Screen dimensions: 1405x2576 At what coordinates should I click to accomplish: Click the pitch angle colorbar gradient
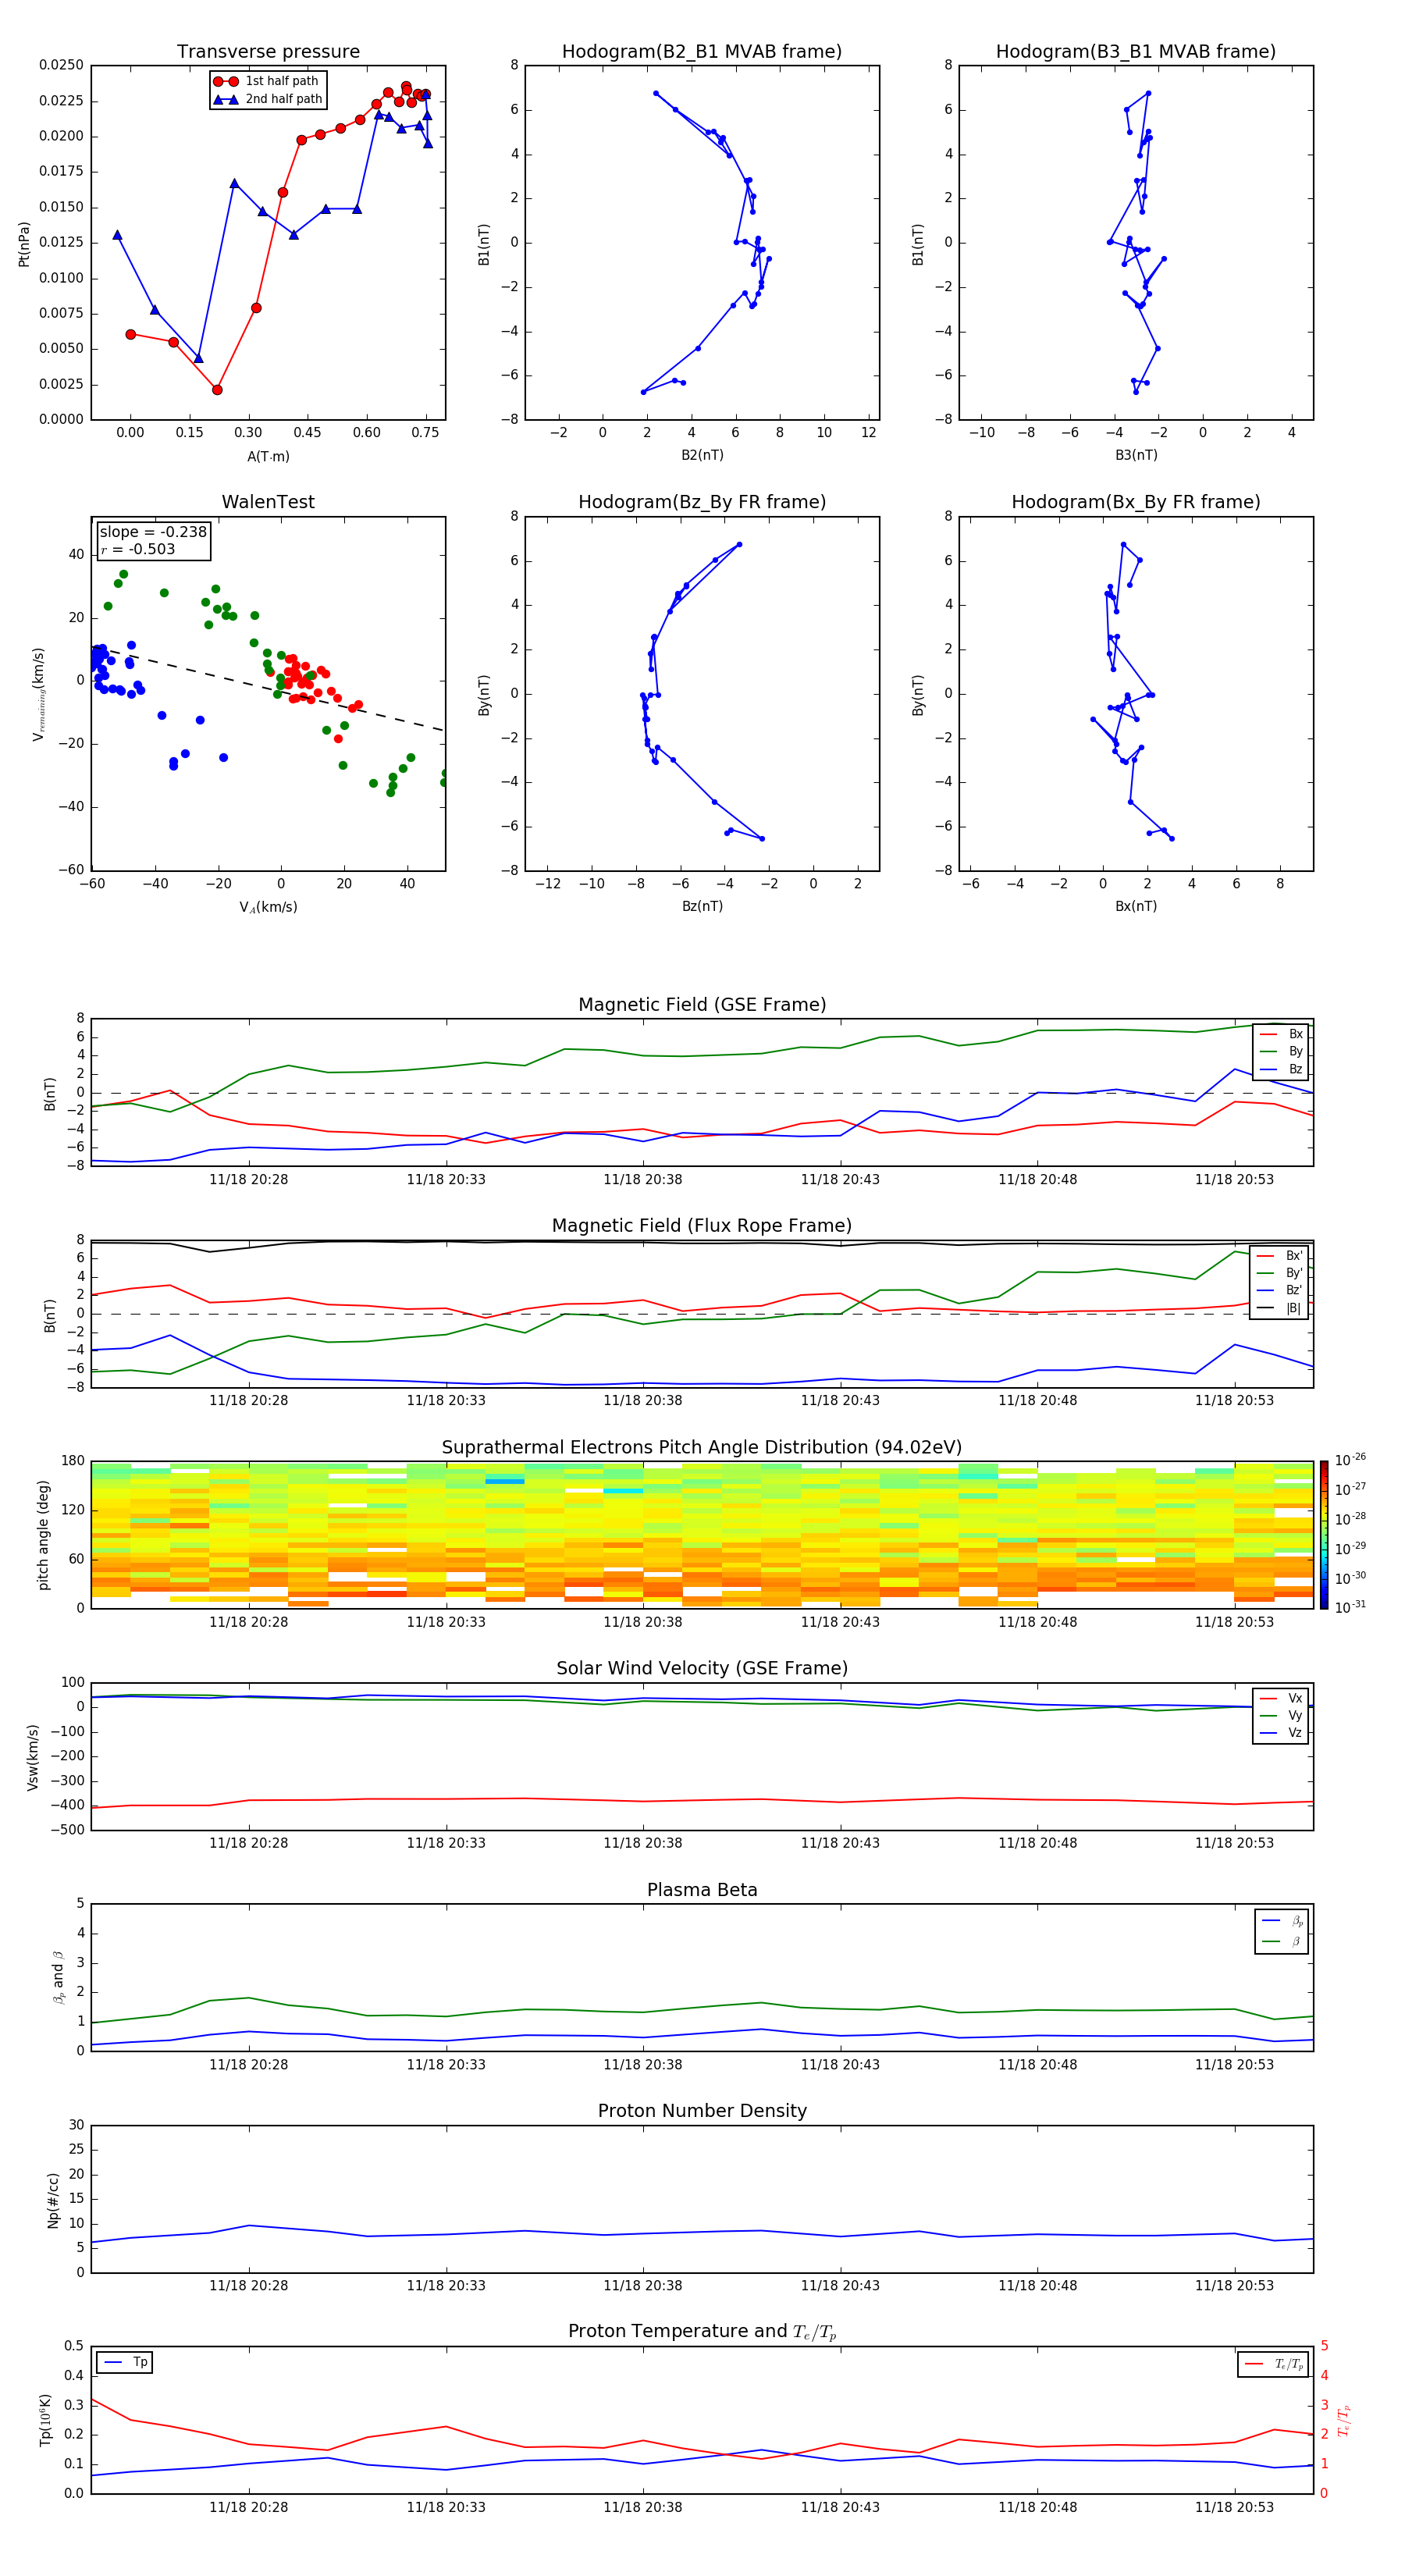1323,1535
